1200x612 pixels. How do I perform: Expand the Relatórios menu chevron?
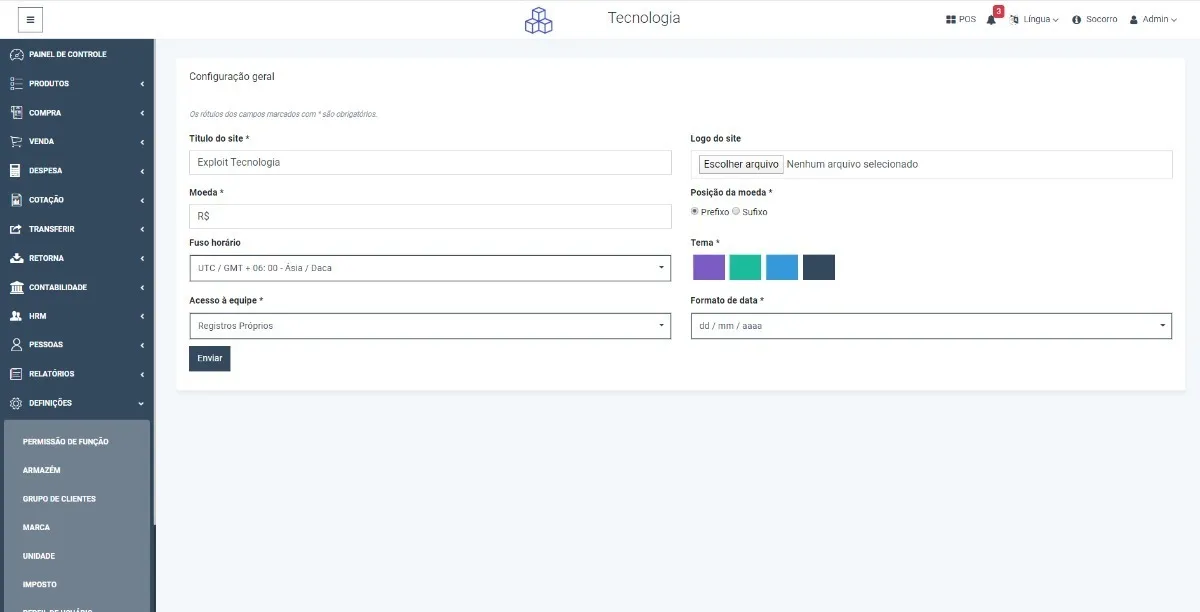pyautogui.click(x=142, y=374)
